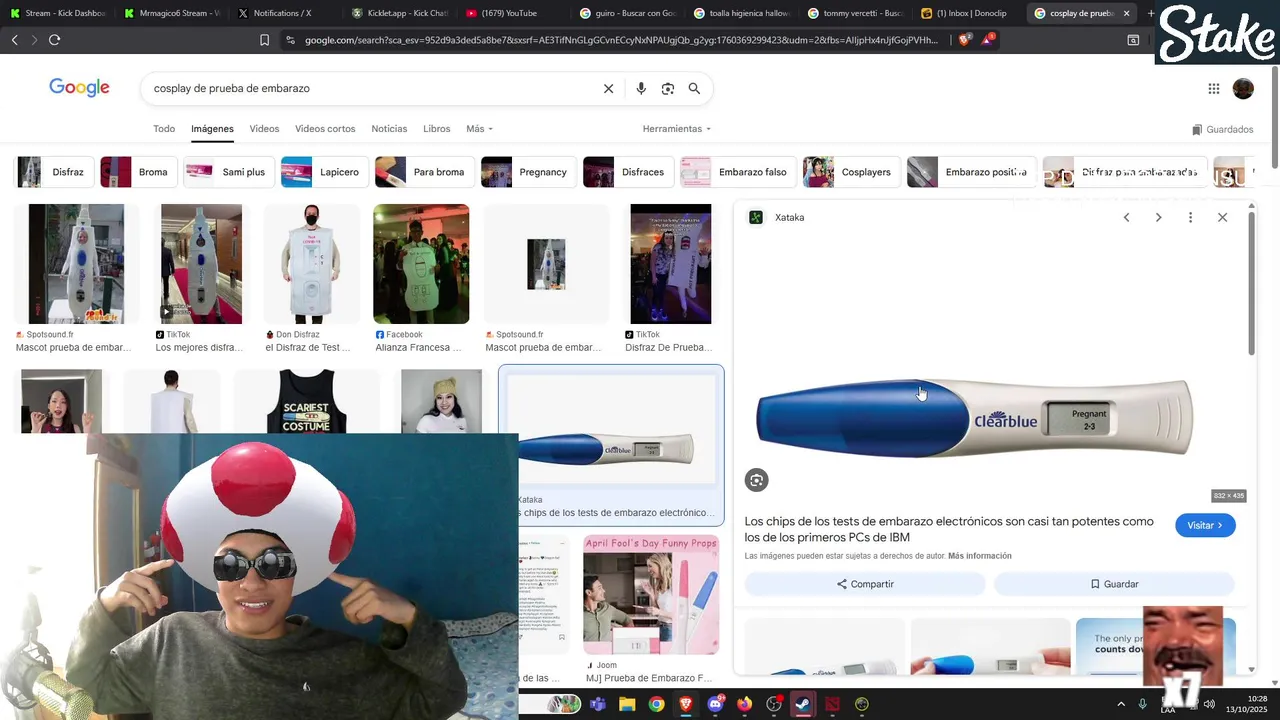Bookmark this page icon in address bar

[x=264, y=40]
